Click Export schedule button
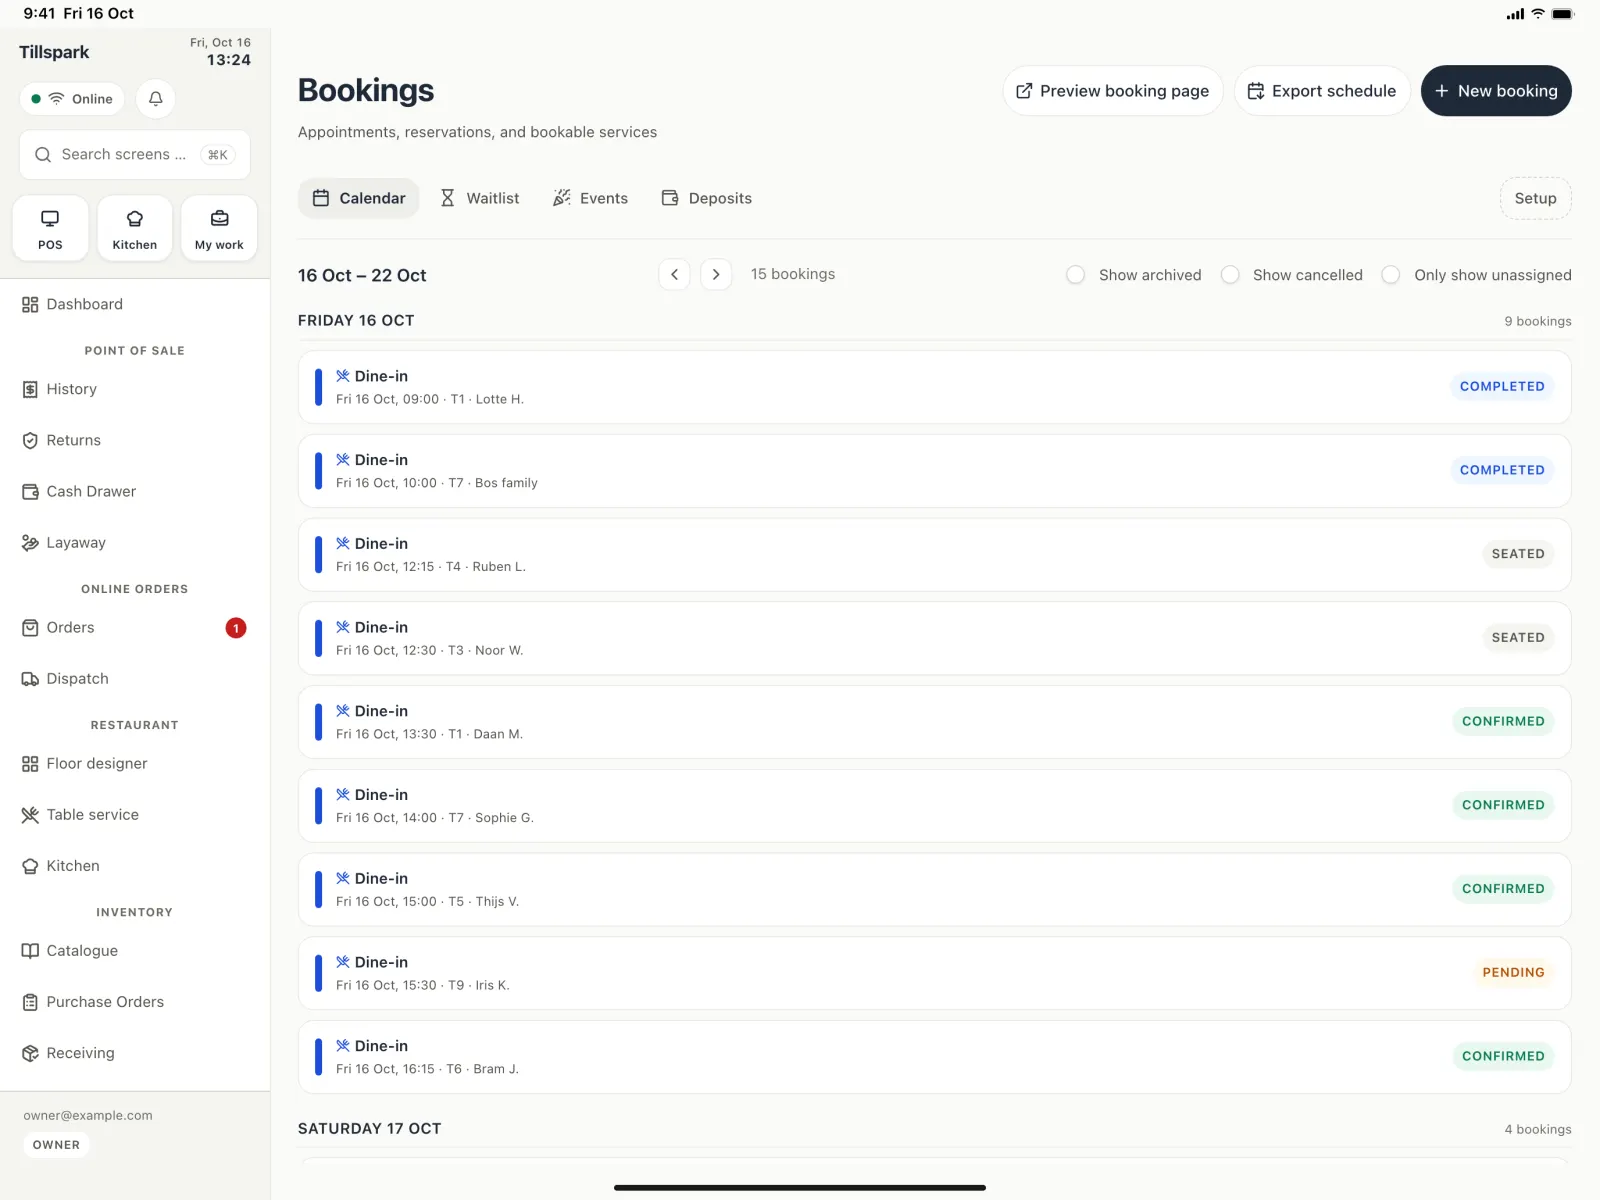 click(x=1322, y=91)
